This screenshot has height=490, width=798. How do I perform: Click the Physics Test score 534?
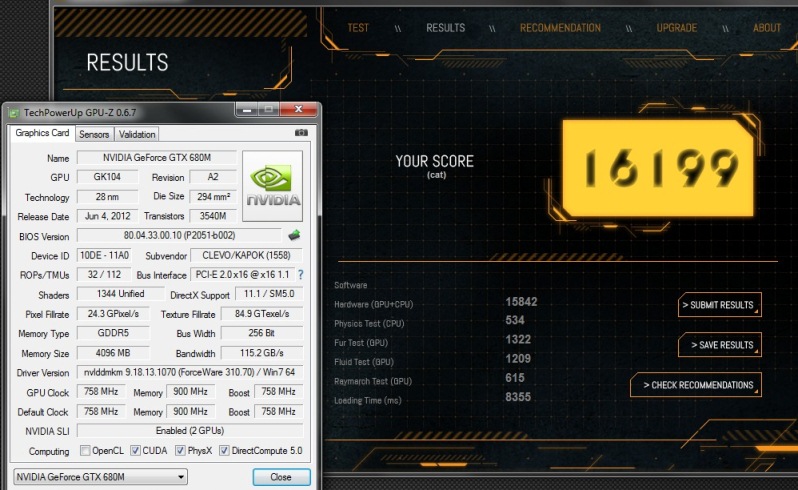515,321
